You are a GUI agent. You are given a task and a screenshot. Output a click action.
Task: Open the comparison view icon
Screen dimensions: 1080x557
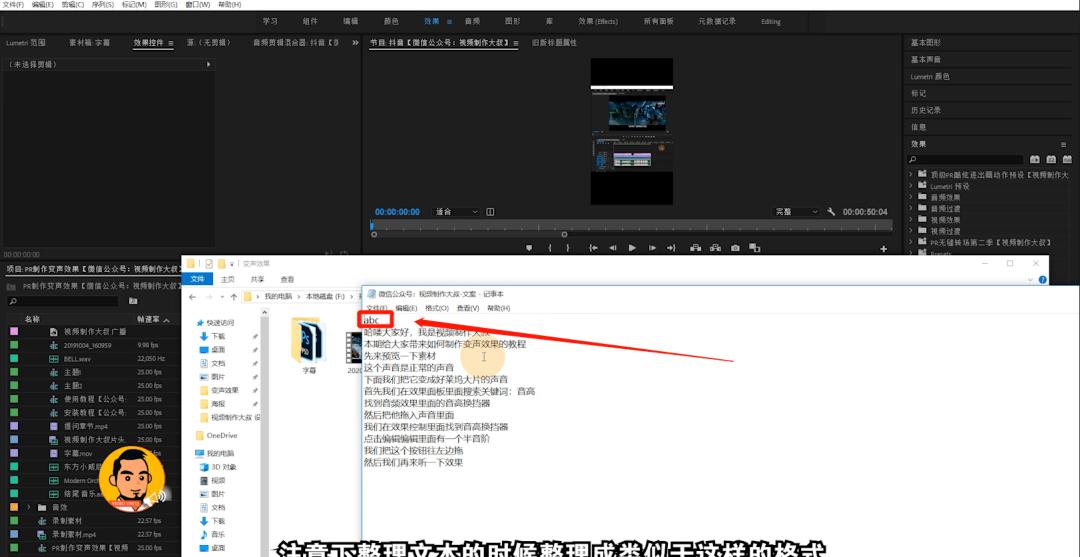coord(754,248)
